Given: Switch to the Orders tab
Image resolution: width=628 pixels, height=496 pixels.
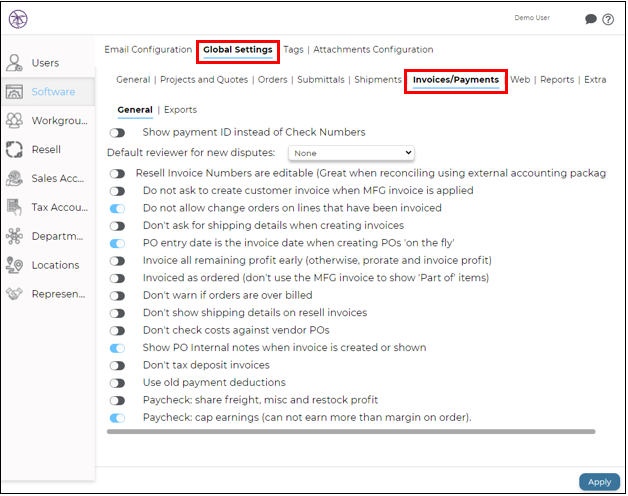Looking at the screenshot, I should click(x=272, y=80).
